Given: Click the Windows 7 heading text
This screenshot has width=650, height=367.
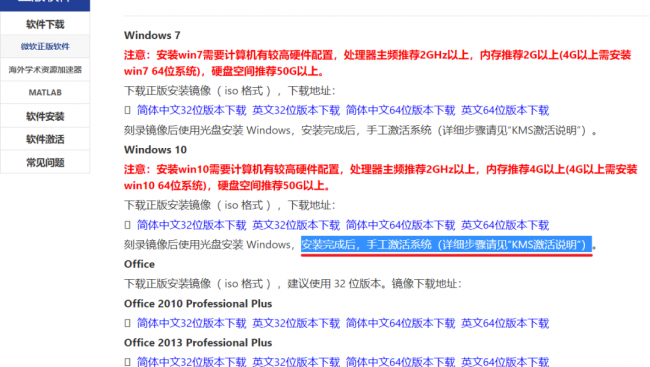Looking at the screenshot, I should point(152,35).
